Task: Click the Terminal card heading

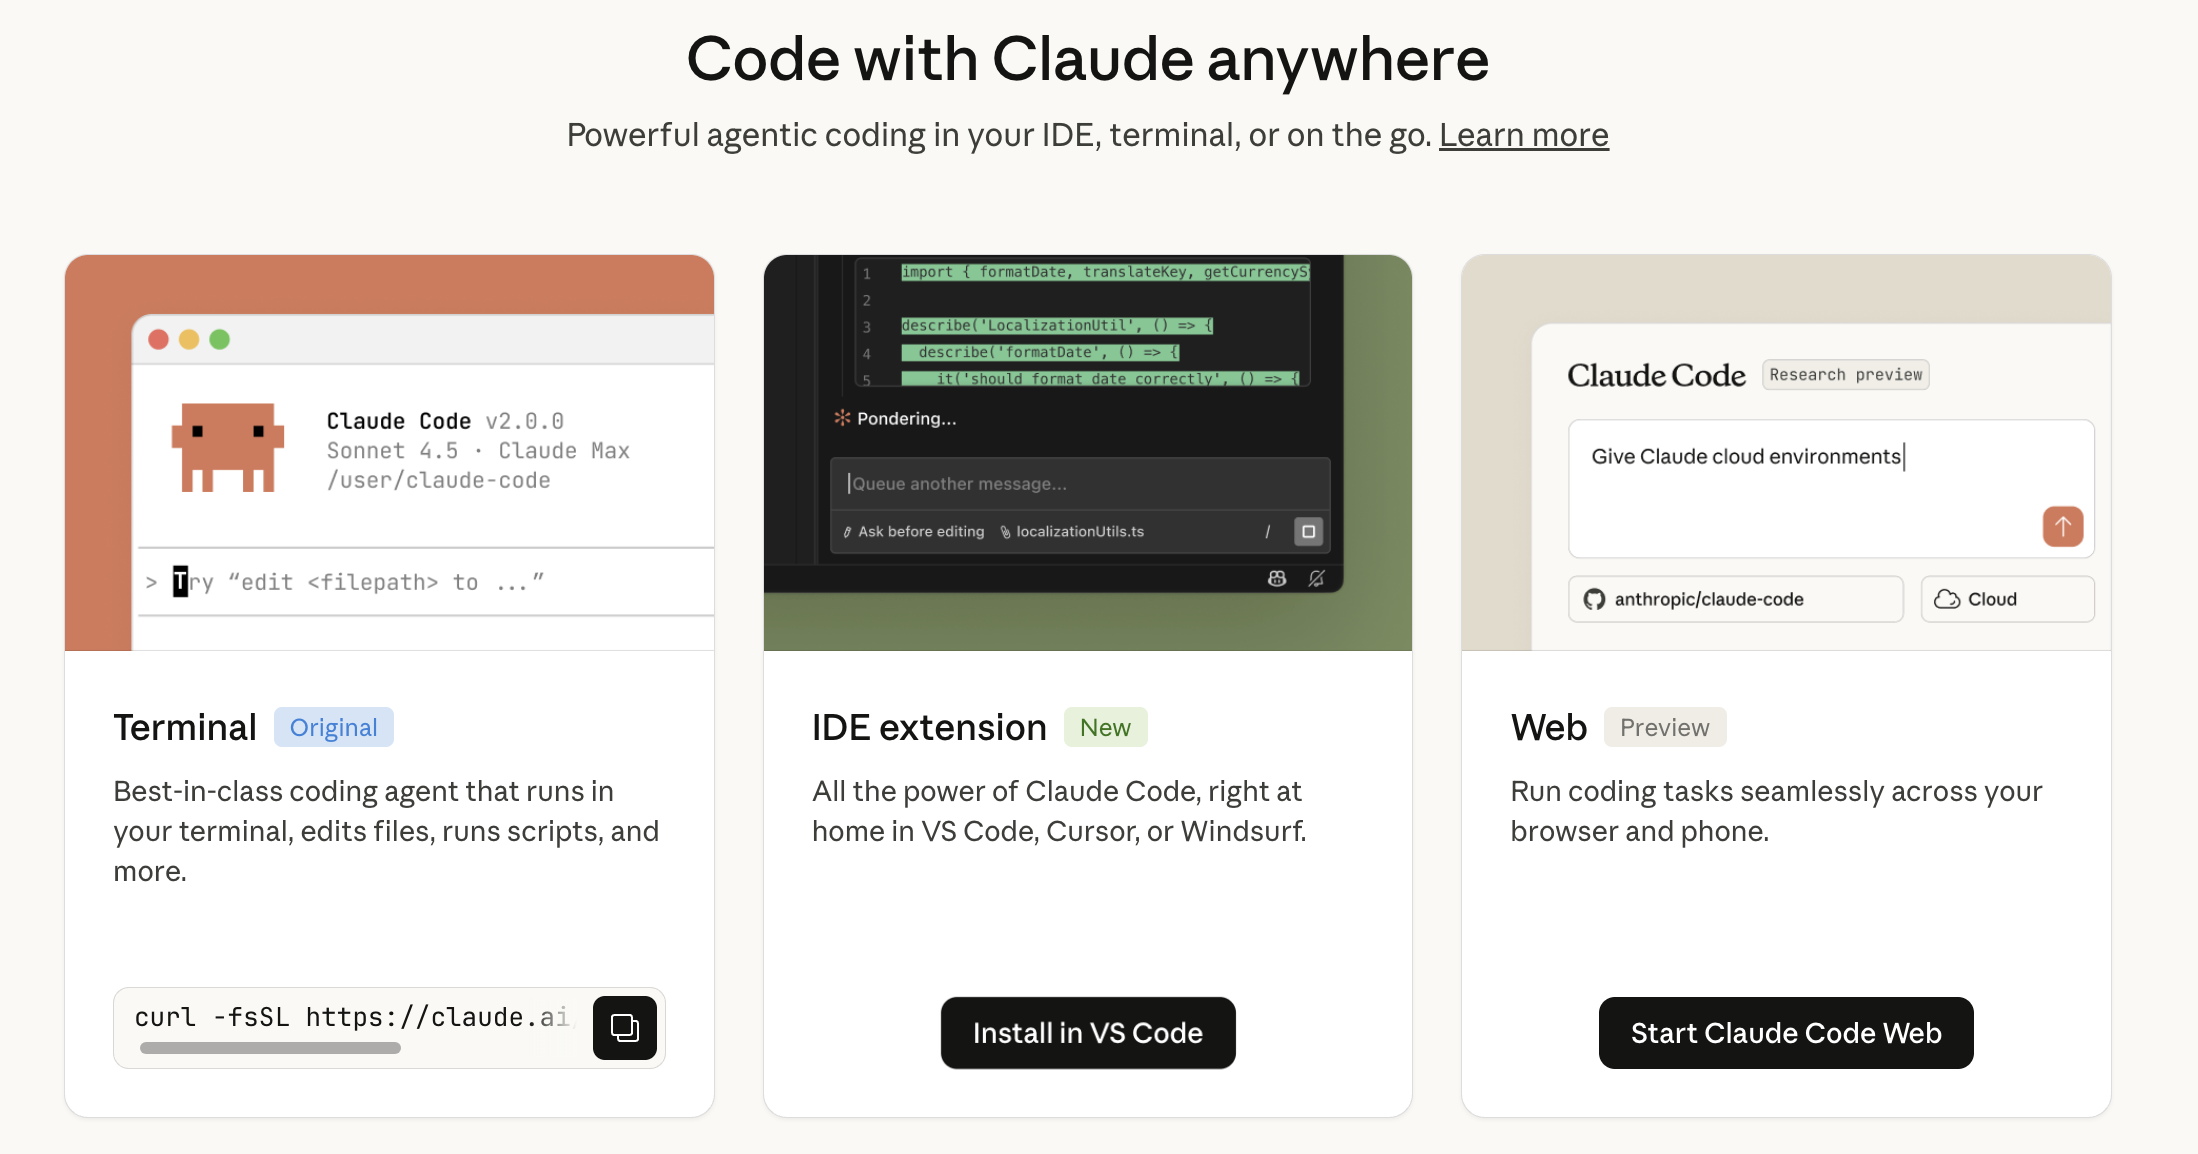Action: 185,727
